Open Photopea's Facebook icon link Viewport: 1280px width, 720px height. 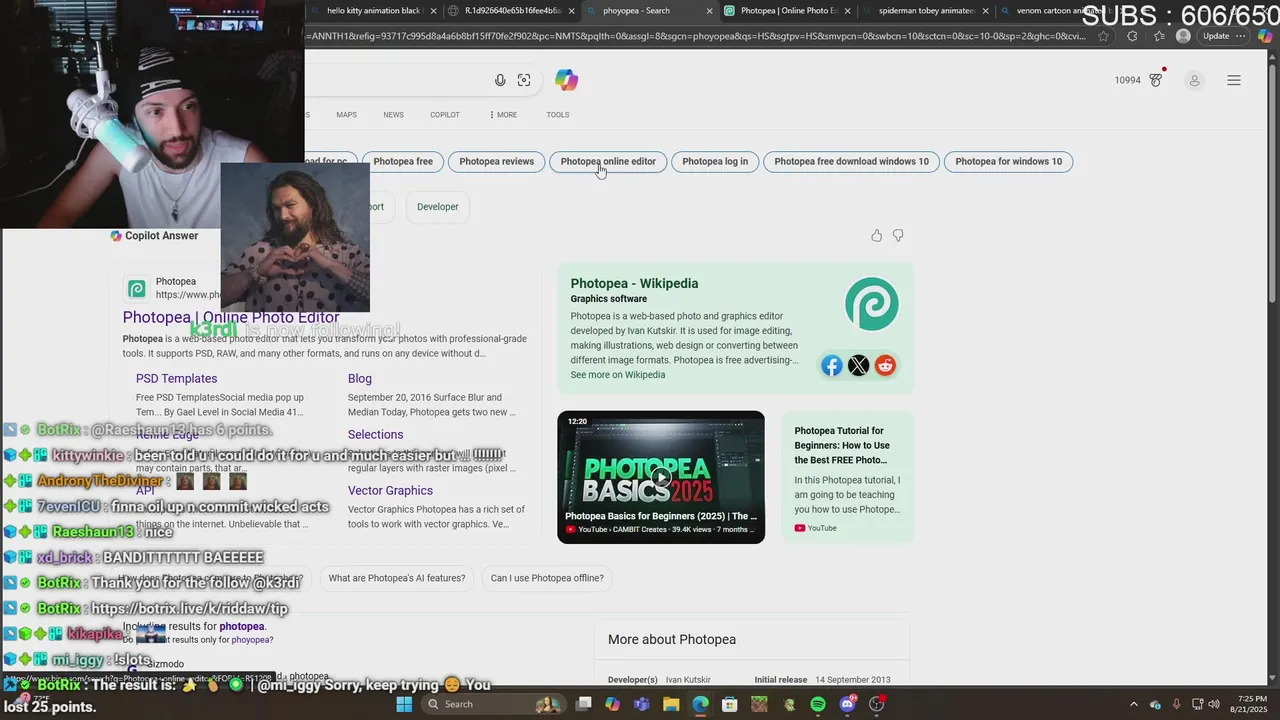click(832, 365)
